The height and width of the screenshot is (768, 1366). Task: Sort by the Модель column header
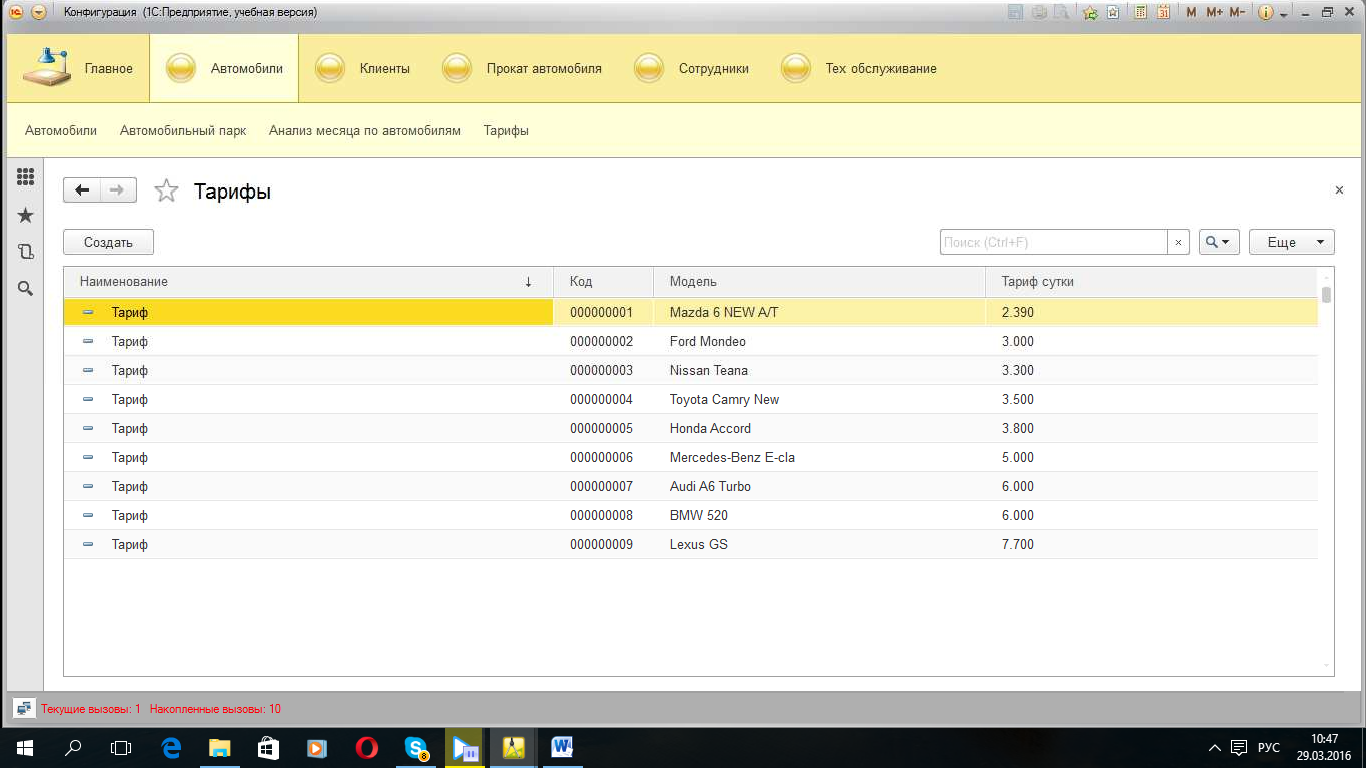tap(819, 282)
